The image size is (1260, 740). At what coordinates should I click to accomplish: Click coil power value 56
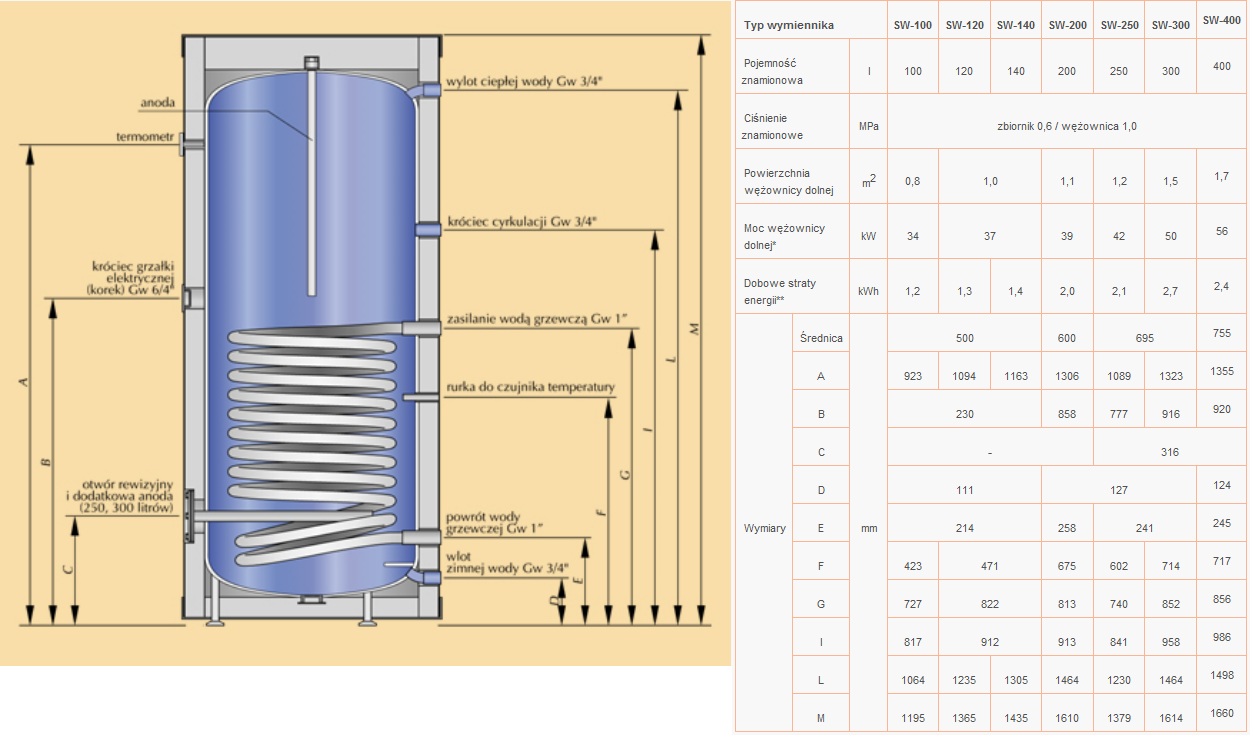pos(1222,231)
